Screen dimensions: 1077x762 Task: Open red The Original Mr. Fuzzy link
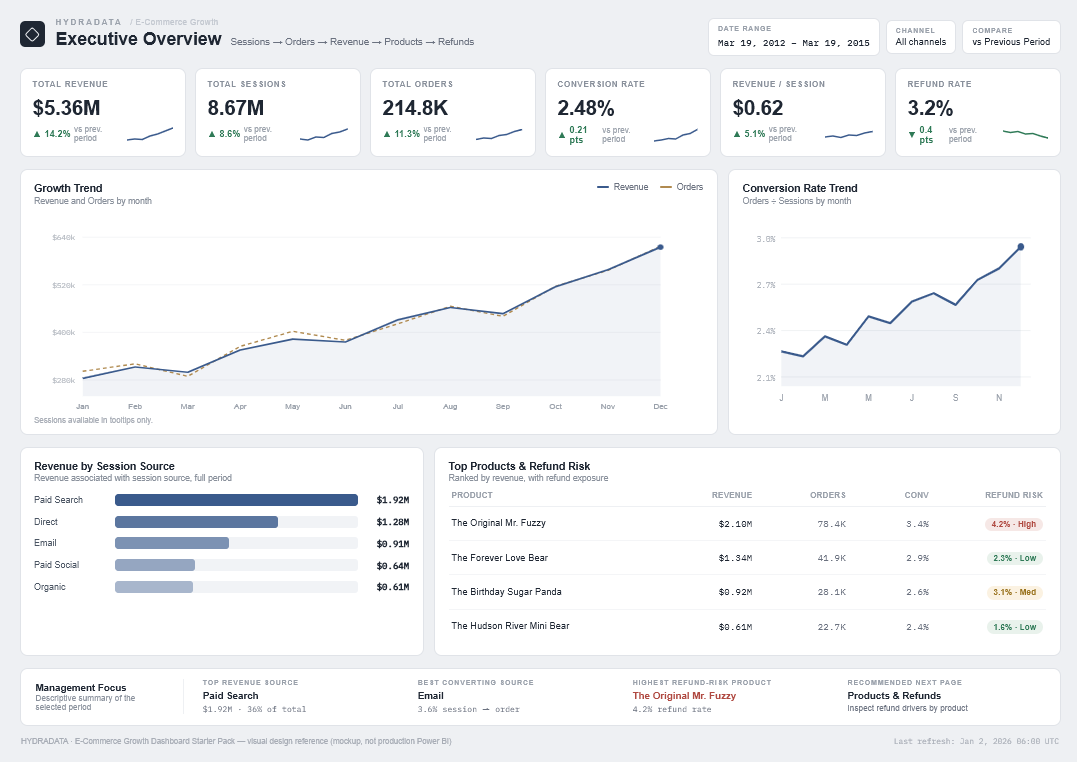tap(684, 696)
